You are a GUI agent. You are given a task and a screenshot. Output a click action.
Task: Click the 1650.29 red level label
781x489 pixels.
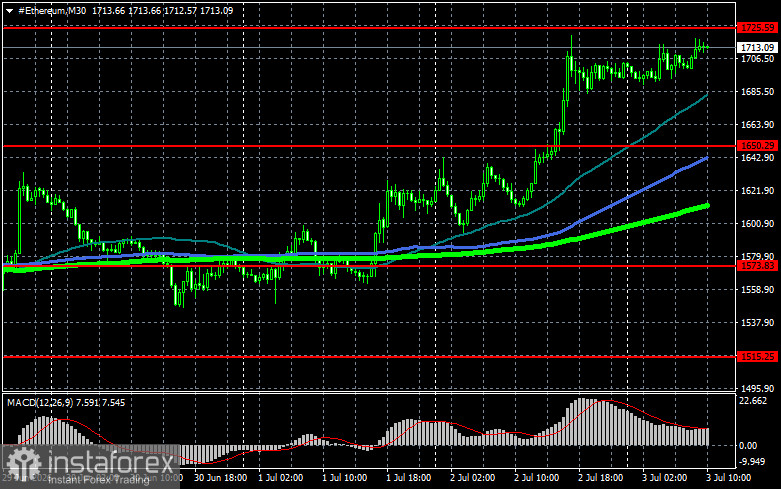pos(757,146)
